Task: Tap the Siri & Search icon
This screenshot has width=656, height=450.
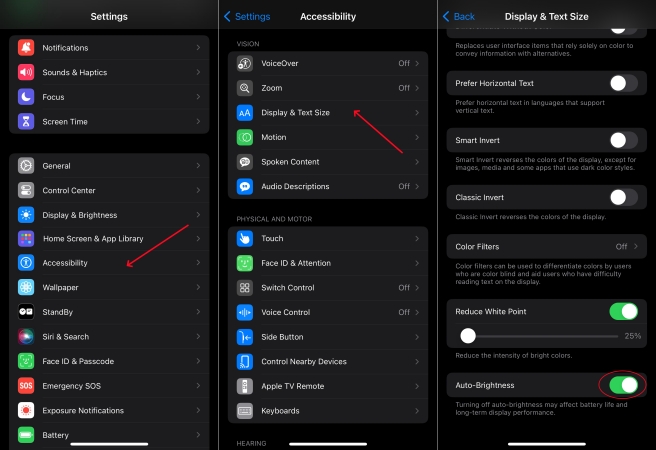Action: tap(26, 337)
